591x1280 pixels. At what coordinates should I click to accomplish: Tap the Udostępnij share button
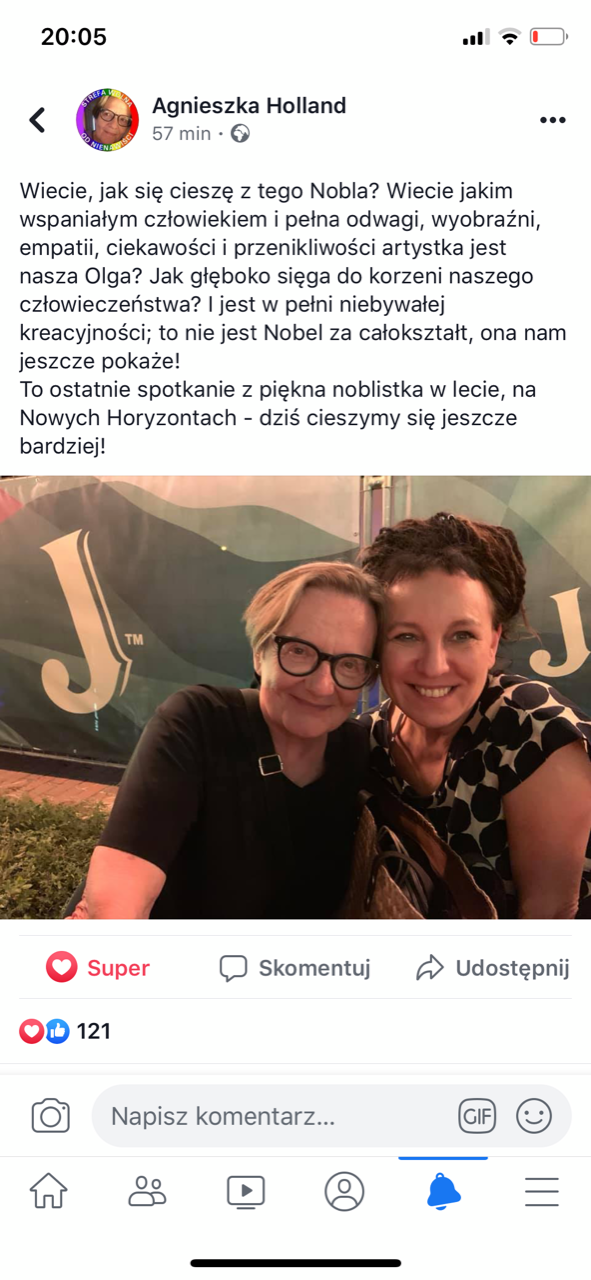(493, 967)
